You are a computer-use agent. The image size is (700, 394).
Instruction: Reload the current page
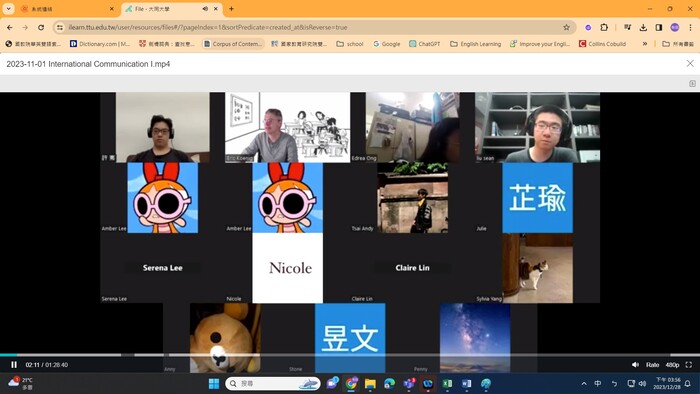pos(41,27)
